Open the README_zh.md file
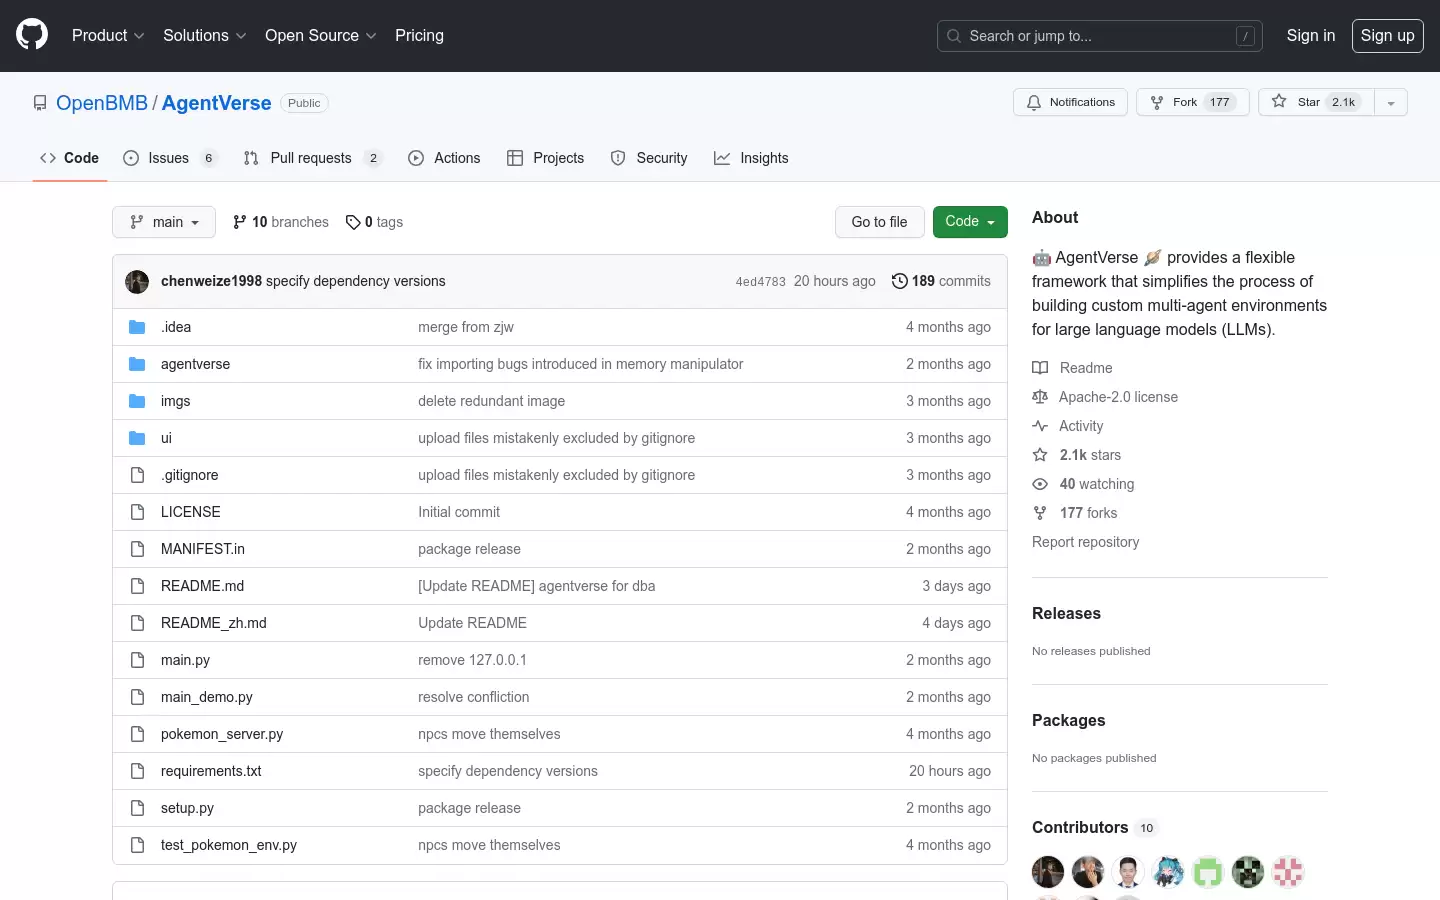1440x900 pixels. (214, 623)
